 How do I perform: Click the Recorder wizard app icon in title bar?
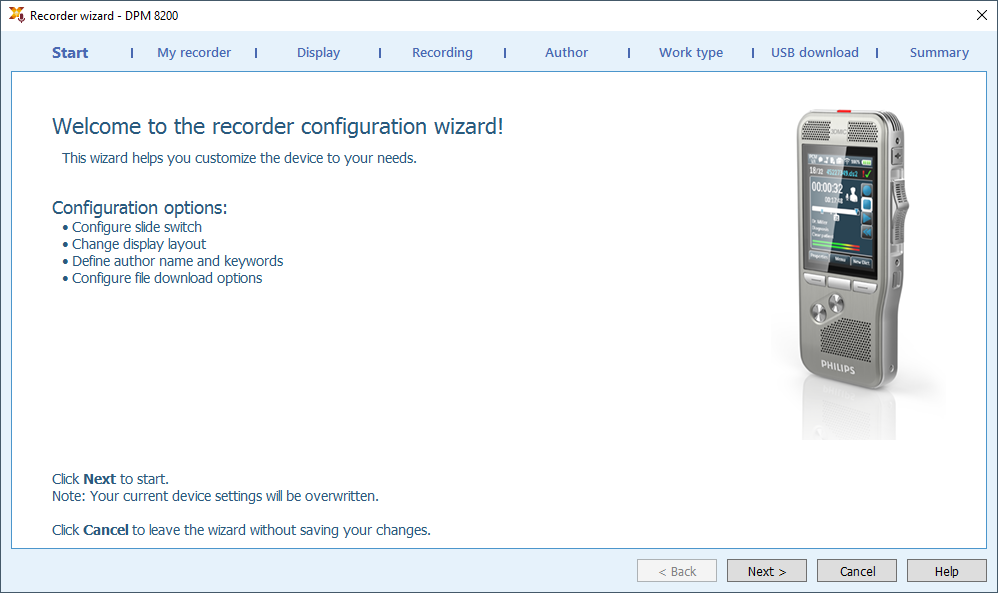click(17, 15)
